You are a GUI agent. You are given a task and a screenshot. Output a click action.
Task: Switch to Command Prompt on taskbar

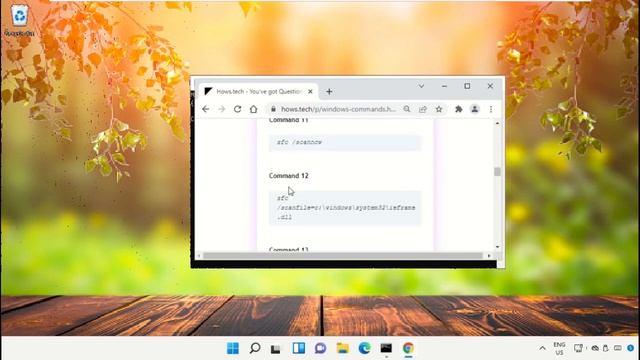tap(386, 348)
